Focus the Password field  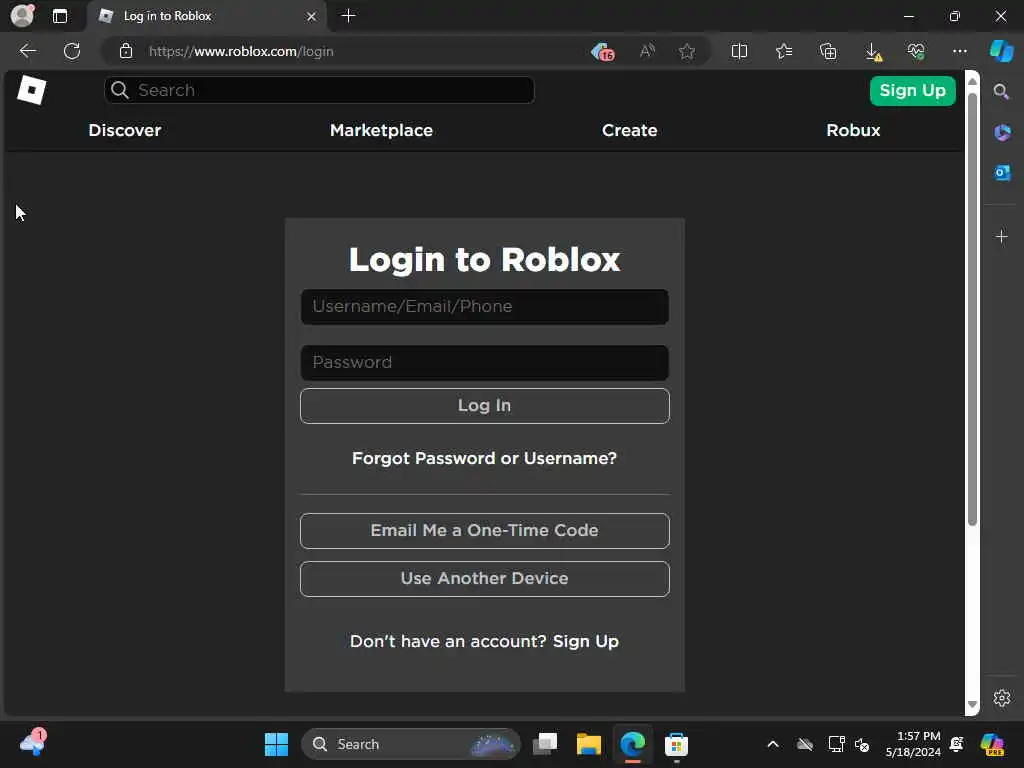click(485, 362)
